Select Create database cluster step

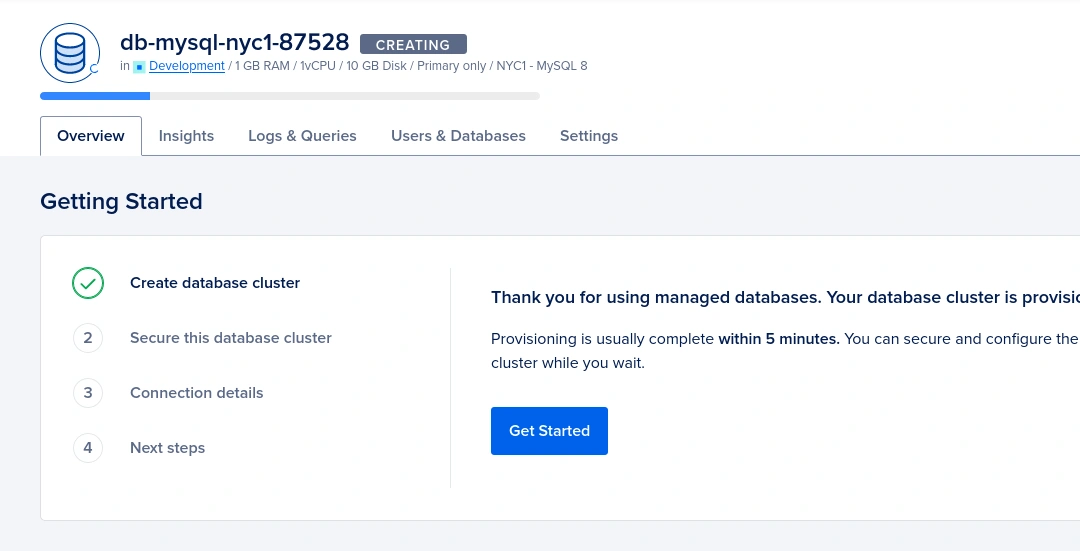215,283
